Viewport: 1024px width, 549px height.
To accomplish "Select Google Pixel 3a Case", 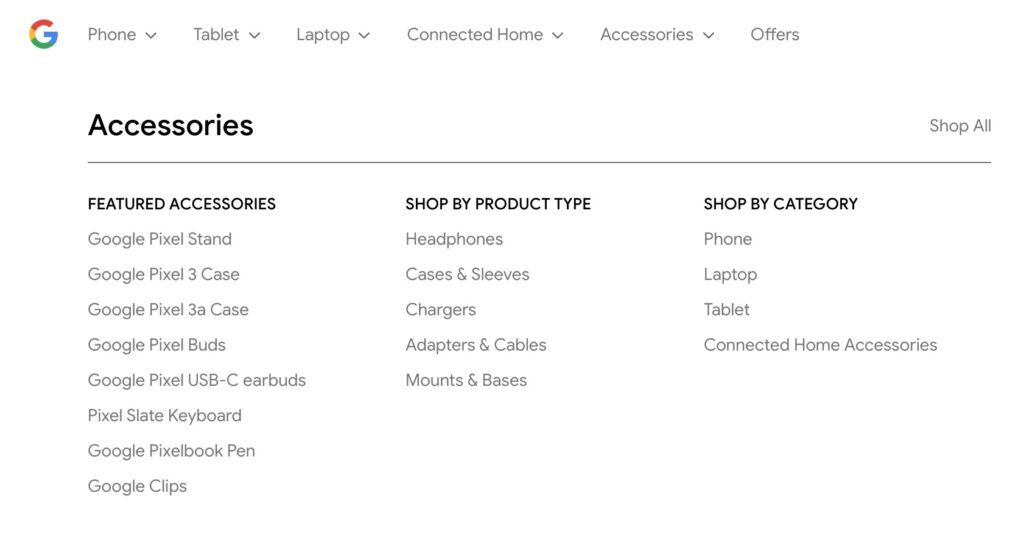I will pyautogui.click(x=168, y=310).
